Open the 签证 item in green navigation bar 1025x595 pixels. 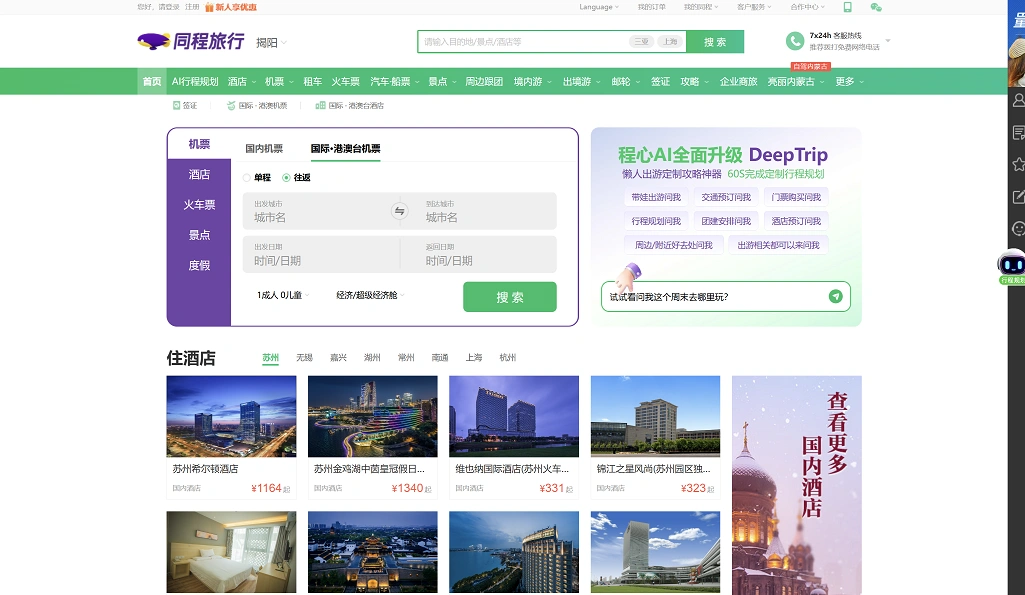pyautogui.click(x=660, y=82)
